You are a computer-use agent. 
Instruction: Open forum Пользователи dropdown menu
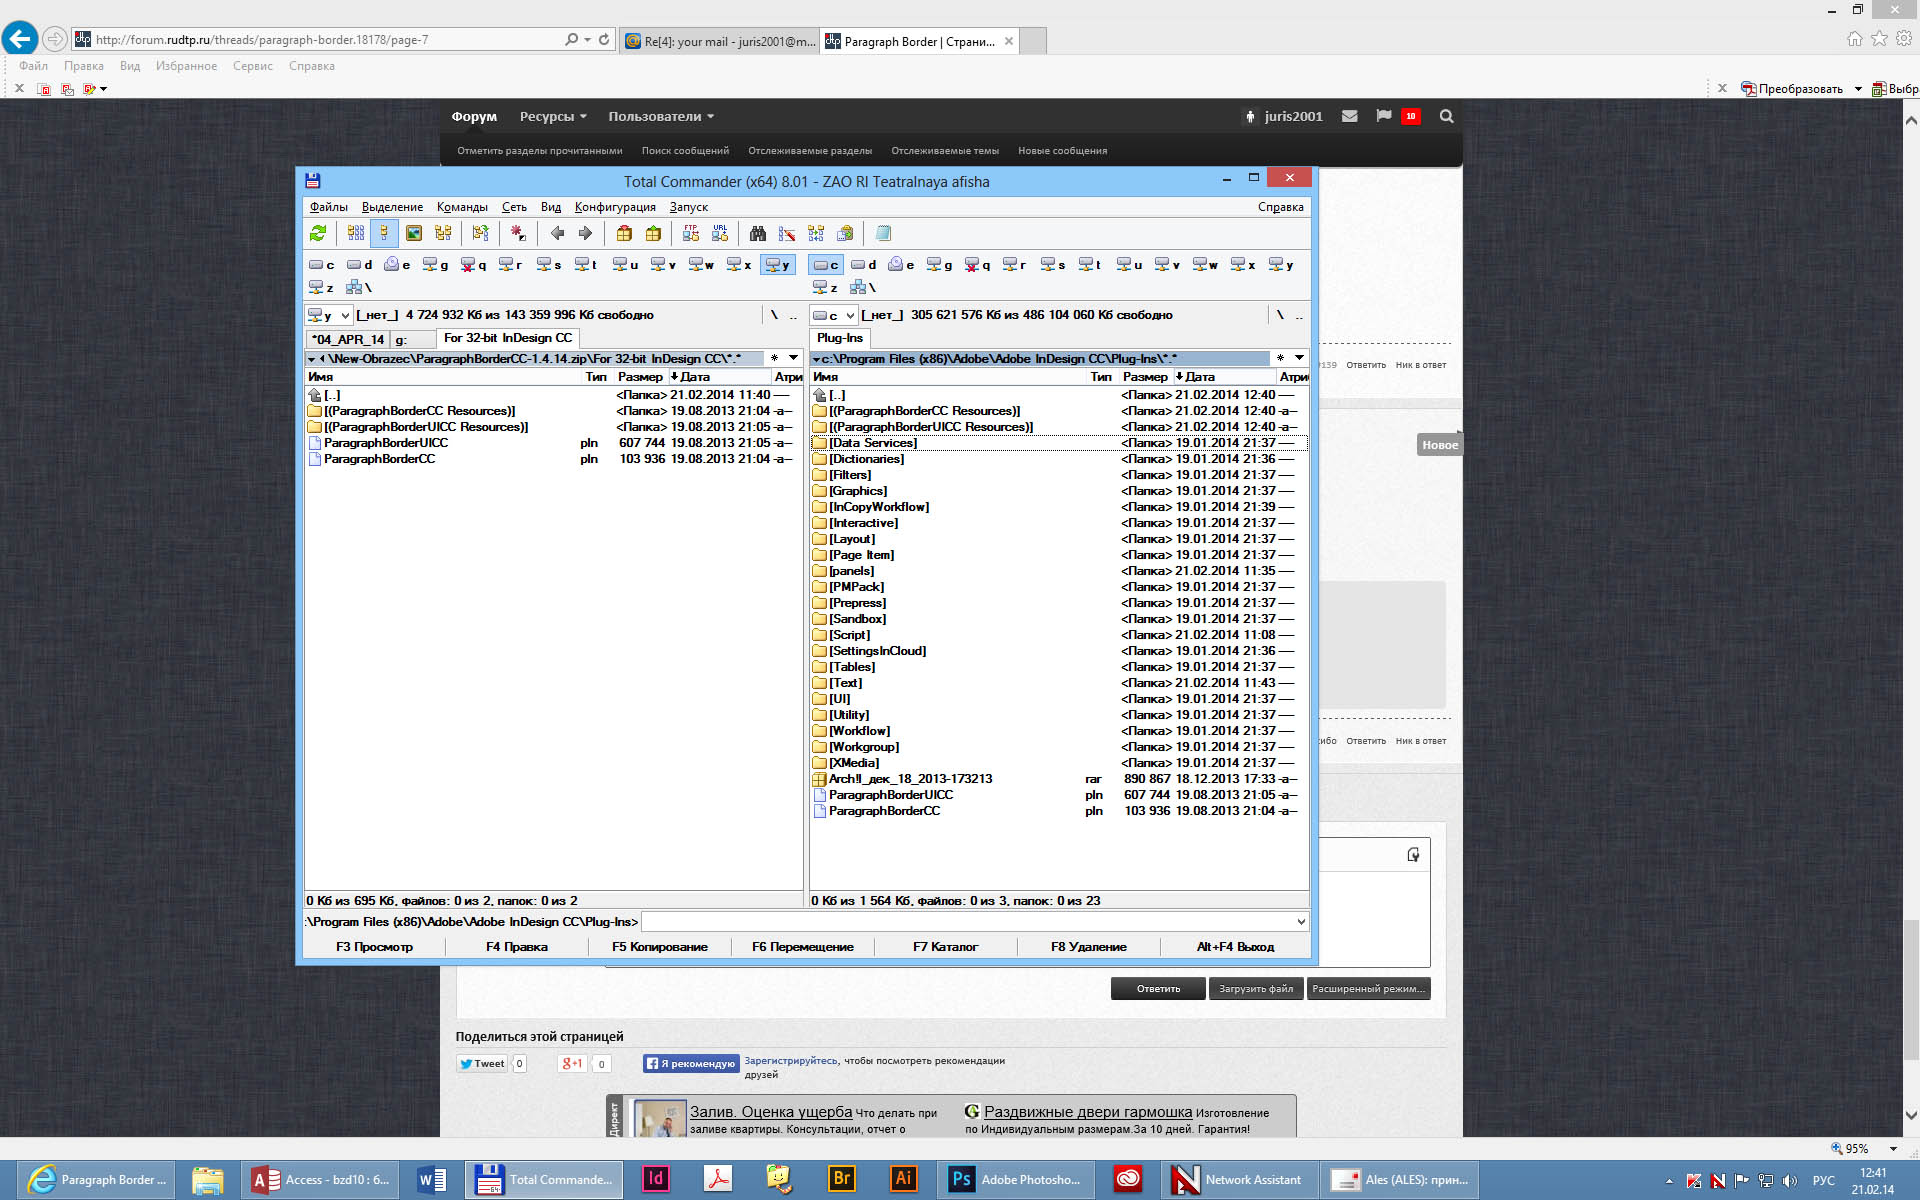click(661, 116)
